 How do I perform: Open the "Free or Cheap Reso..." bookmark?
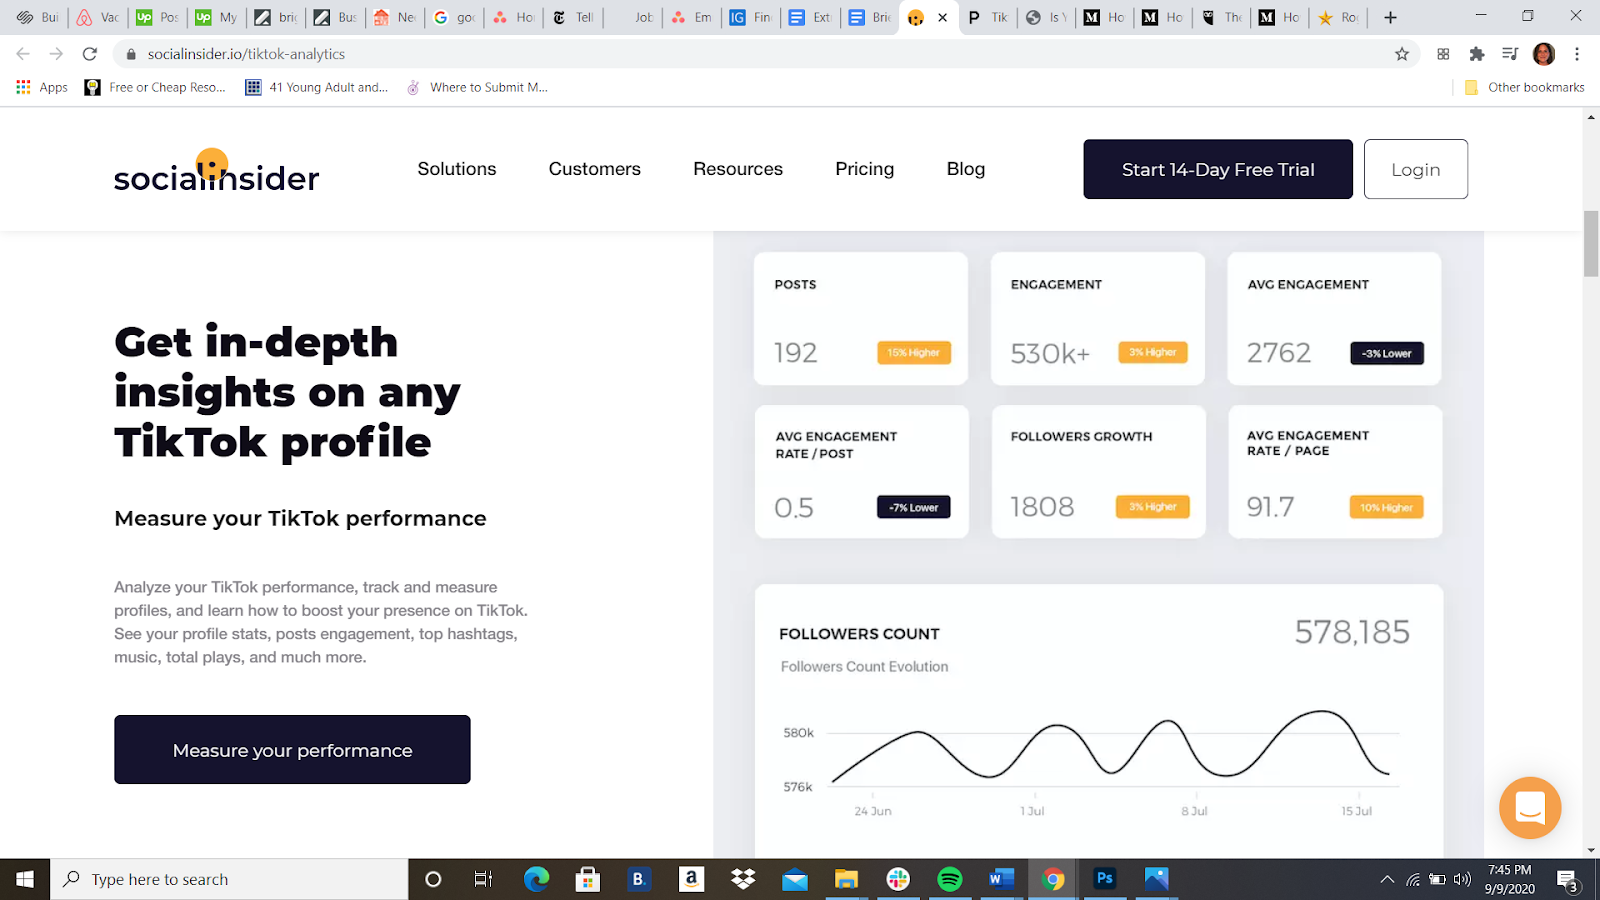pyautogui.click(x=156, y=87)
